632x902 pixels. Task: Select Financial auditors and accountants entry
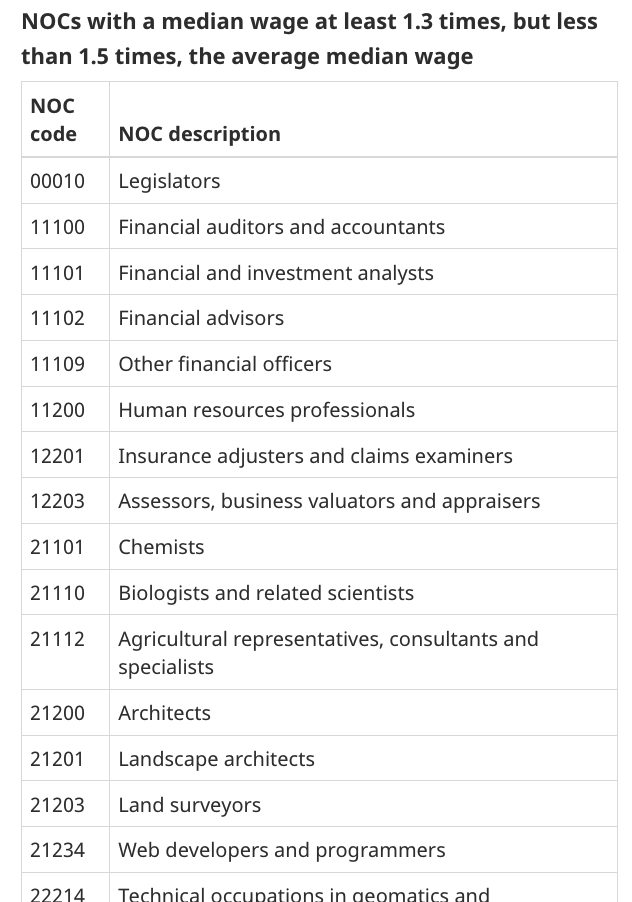coord(281,227)
